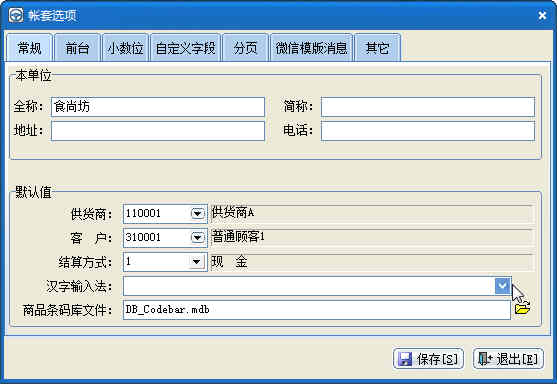
Task: Expand the 客户 dropdown arrow
Action: [x=198, y=237]
